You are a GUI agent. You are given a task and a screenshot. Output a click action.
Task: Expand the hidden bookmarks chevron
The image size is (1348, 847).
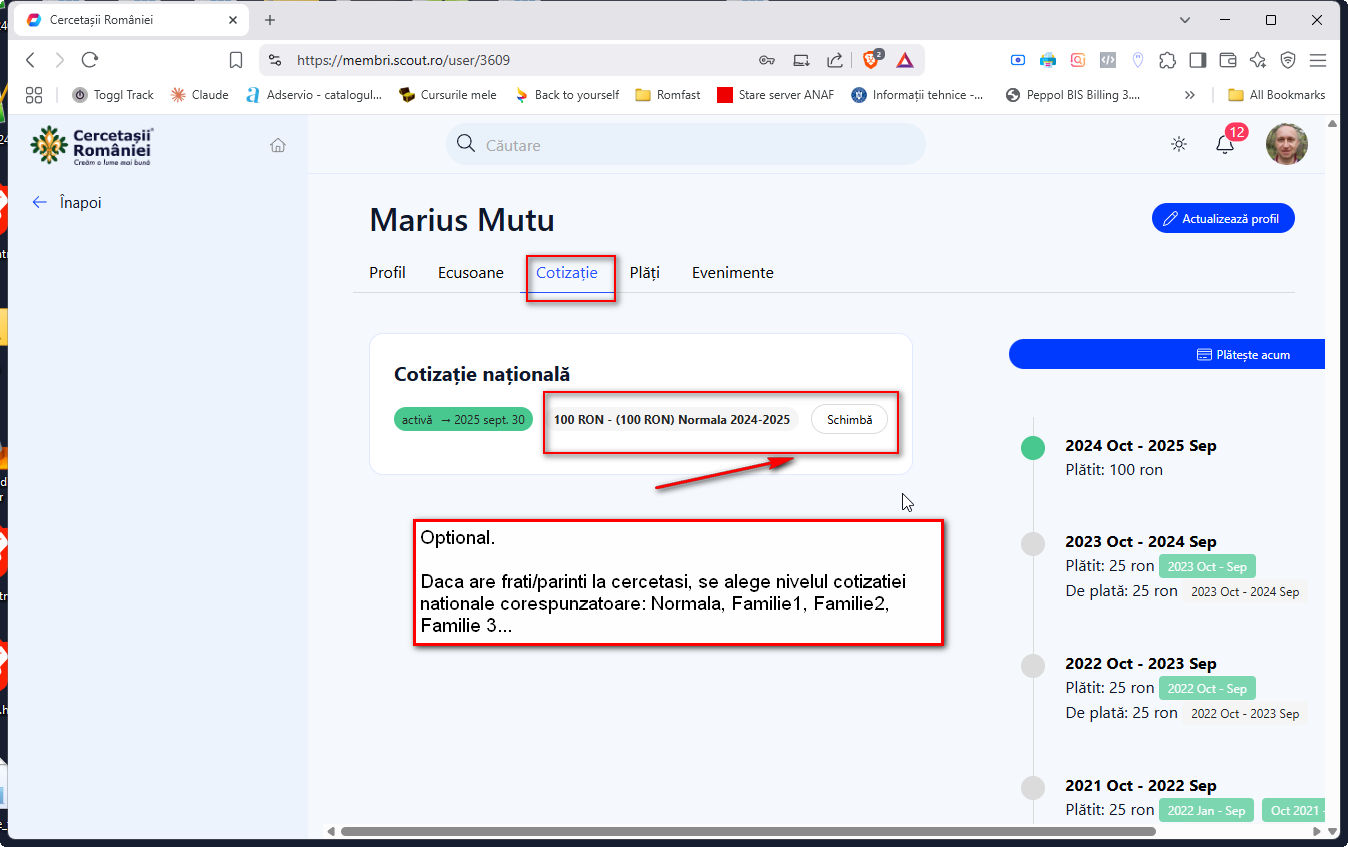tap(1189, 95)
